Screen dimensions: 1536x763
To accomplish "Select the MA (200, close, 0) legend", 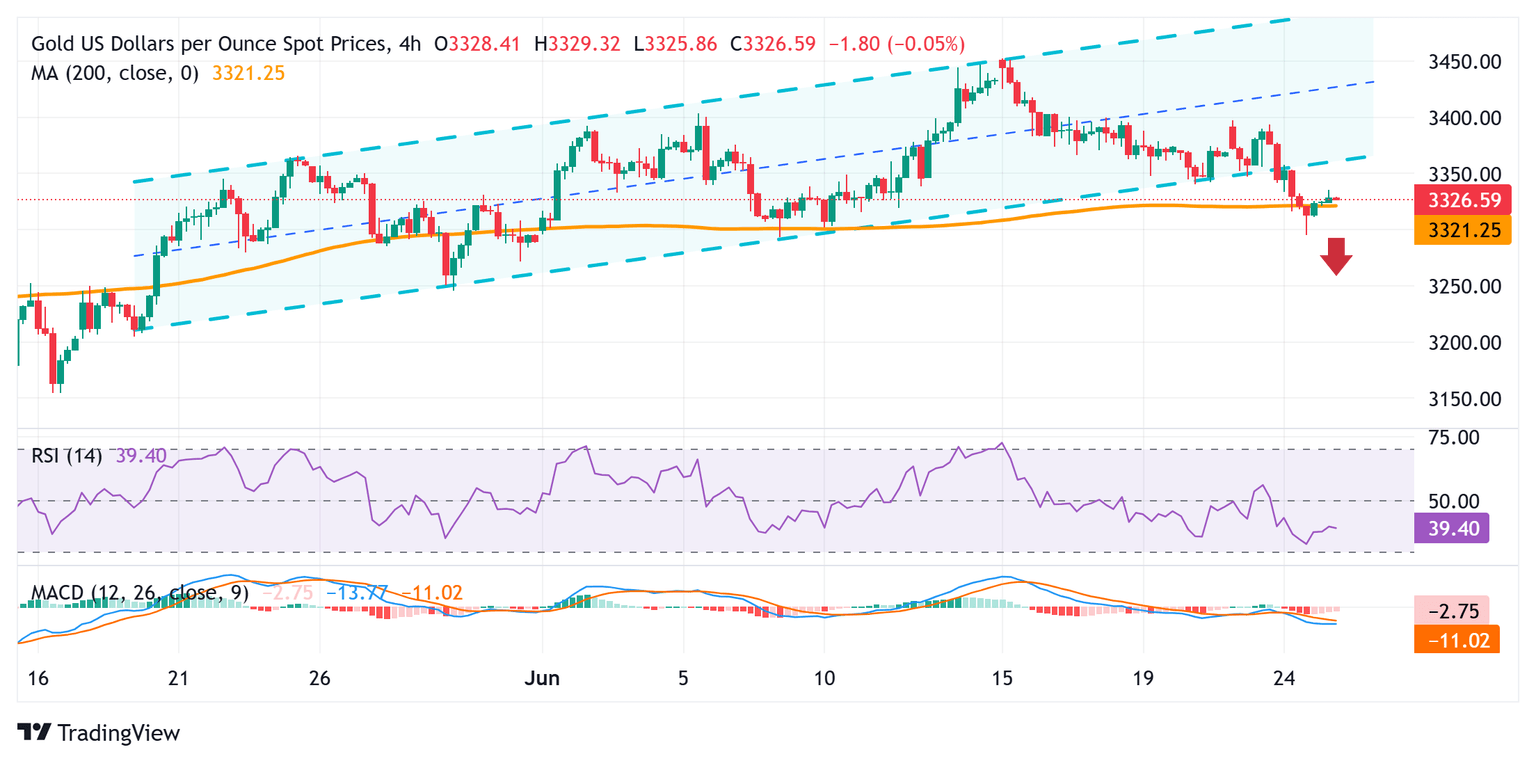I will tap(115, 73).
